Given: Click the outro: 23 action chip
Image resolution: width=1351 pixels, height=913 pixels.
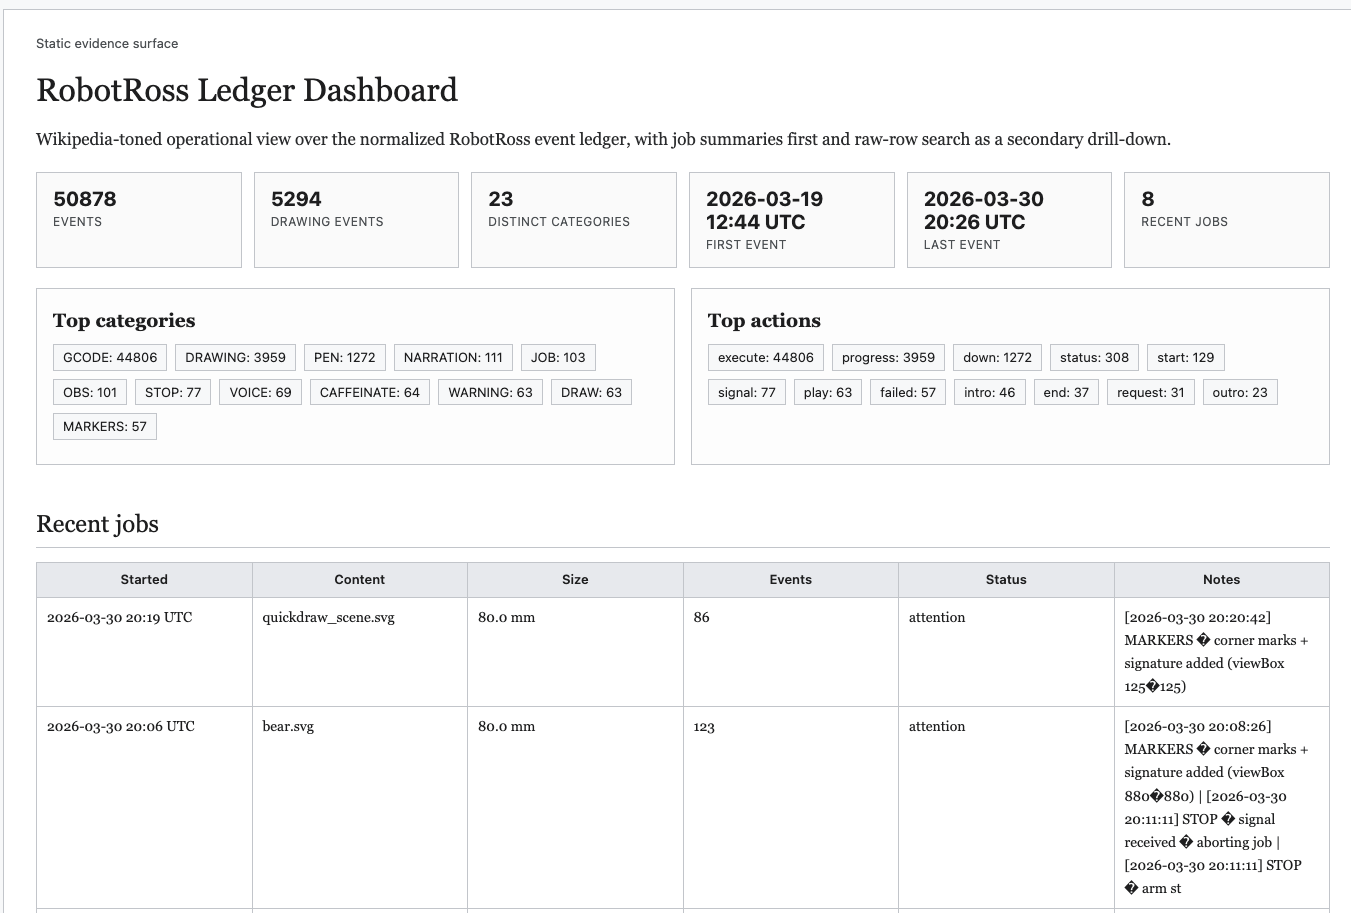Looking at the screenshot, I should click(1240, 391).
